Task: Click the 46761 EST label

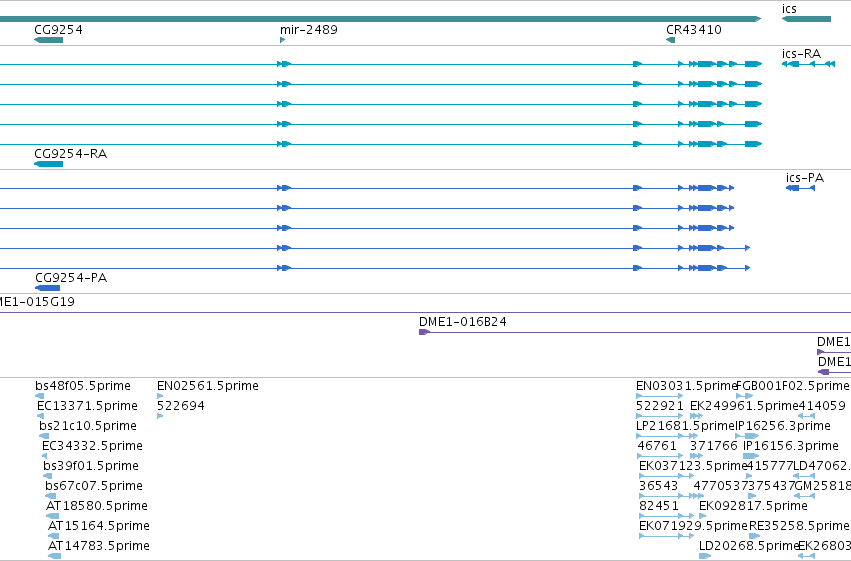Action: click(657, 446)
